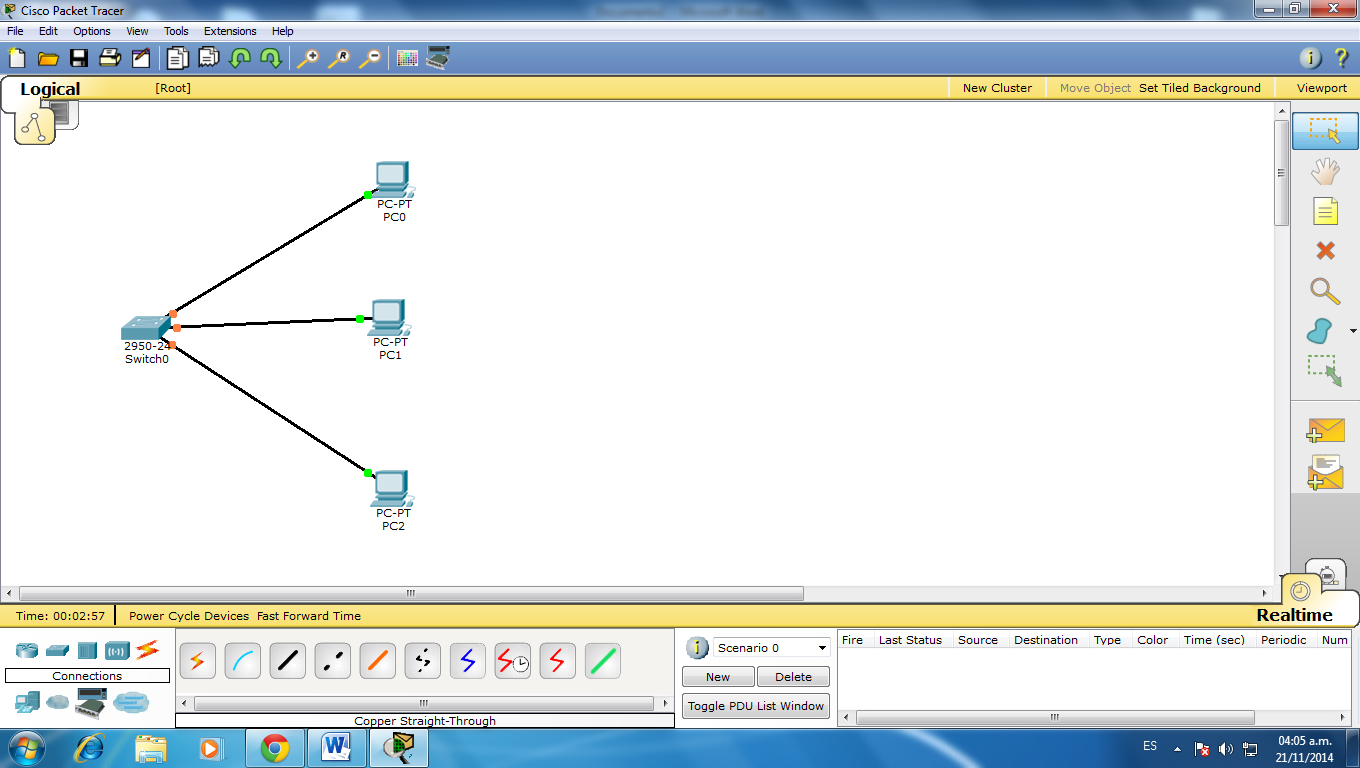Select the Inspect magnifier tool
The width and height of the screenshot is (1360, 768).
(x=1325, y=291)
